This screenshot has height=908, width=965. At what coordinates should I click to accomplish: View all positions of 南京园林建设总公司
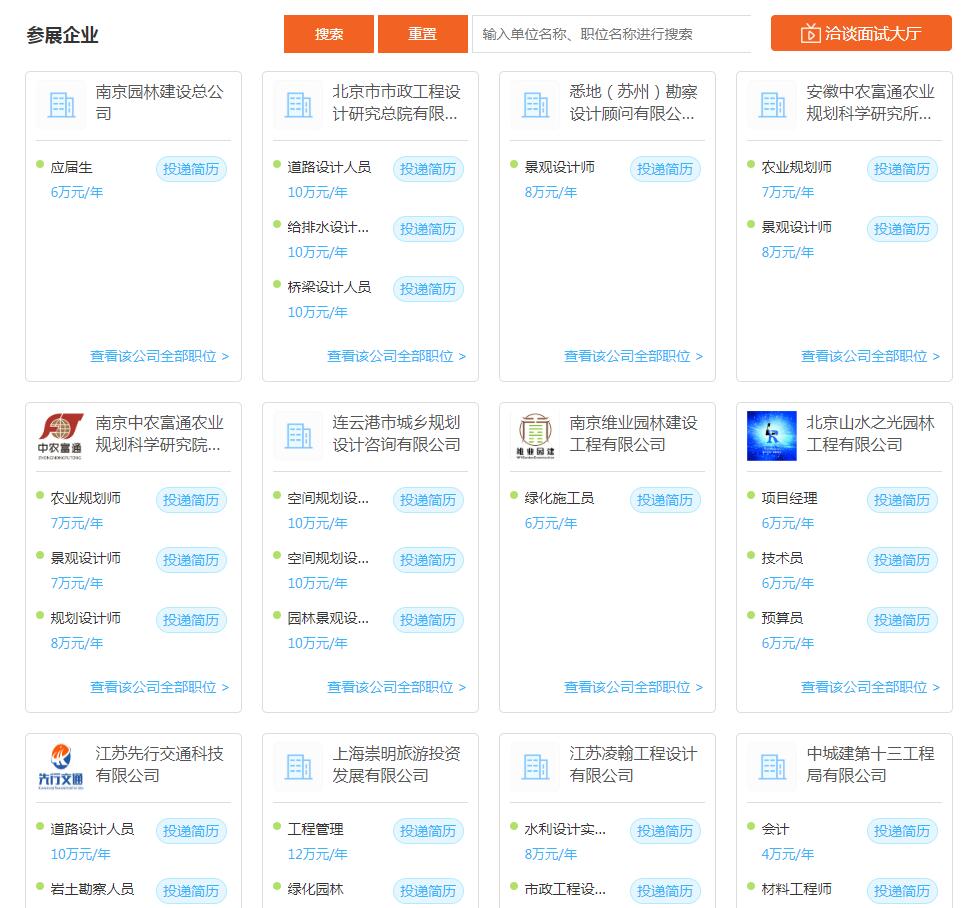[159, 356]
